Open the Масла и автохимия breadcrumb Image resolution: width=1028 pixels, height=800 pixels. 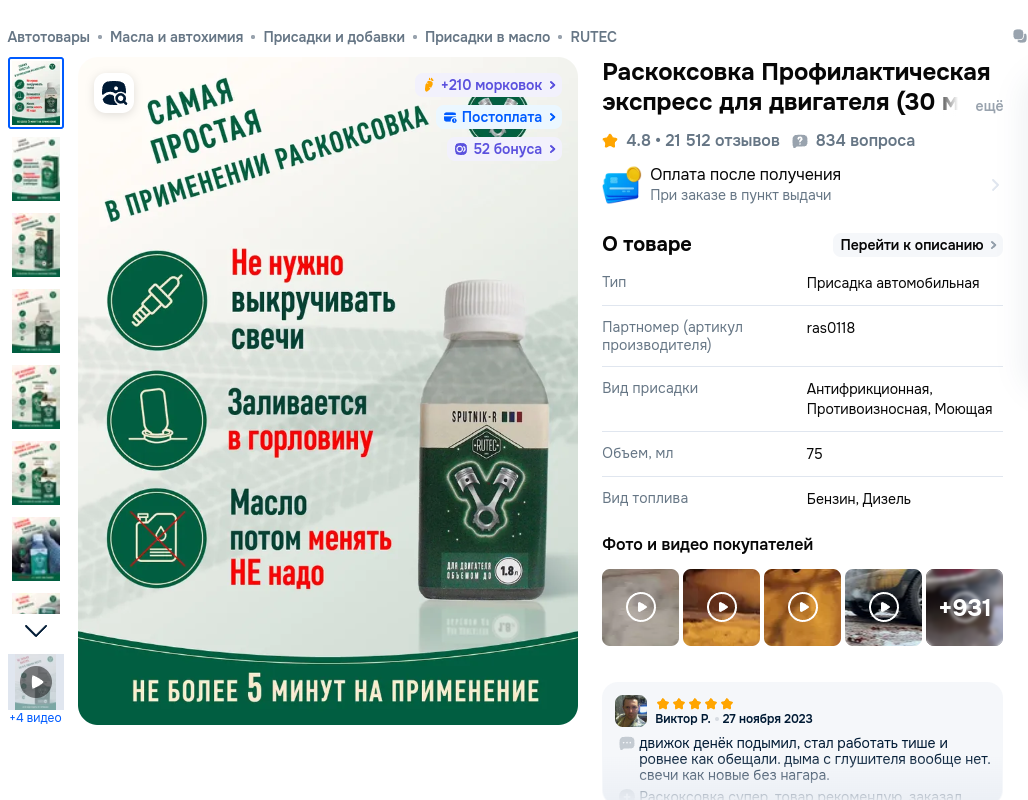click(176, 37)
